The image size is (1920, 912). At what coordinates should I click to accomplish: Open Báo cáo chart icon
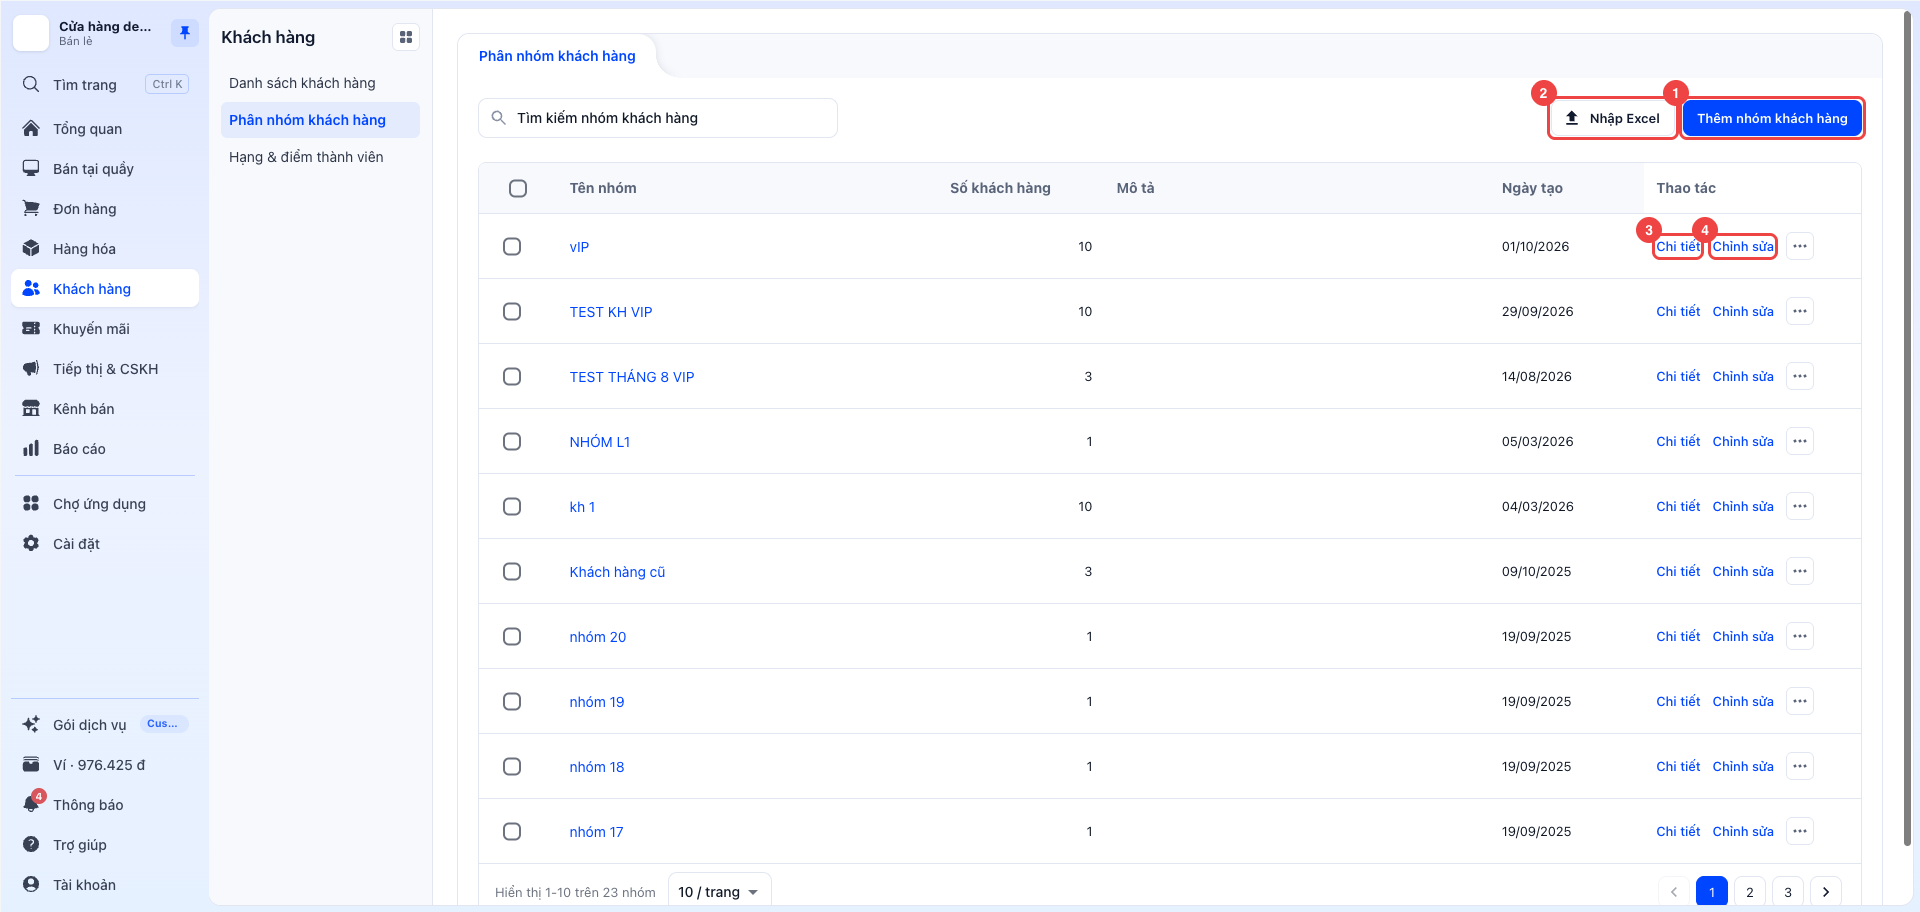pos(31,448)
